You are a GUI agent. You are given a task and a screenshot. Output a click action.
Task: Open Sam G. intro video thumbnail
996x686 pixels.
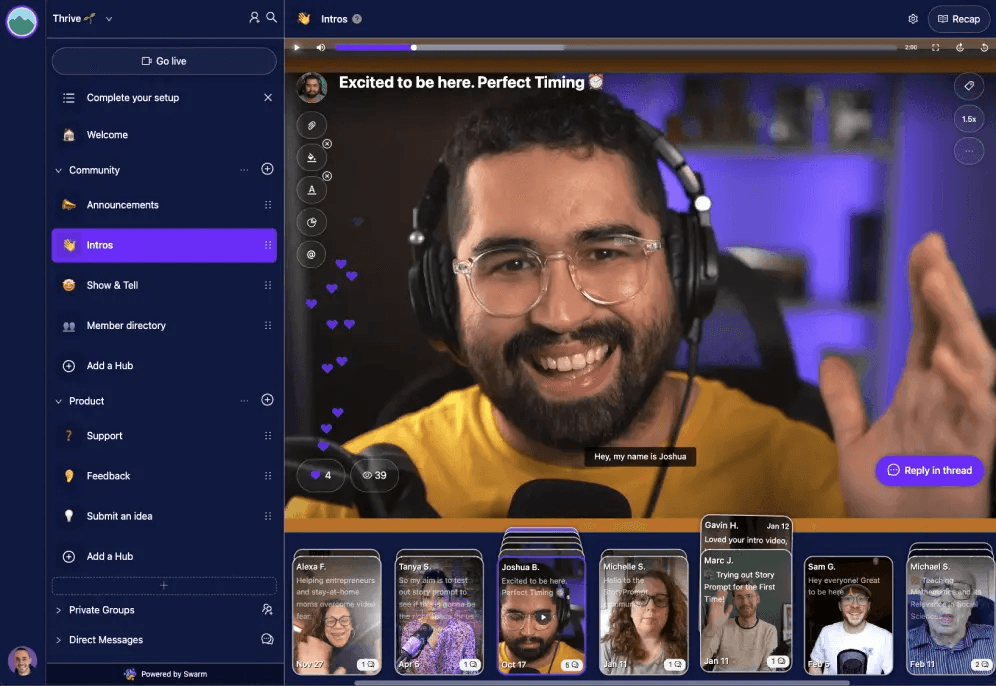coord(848,615)
